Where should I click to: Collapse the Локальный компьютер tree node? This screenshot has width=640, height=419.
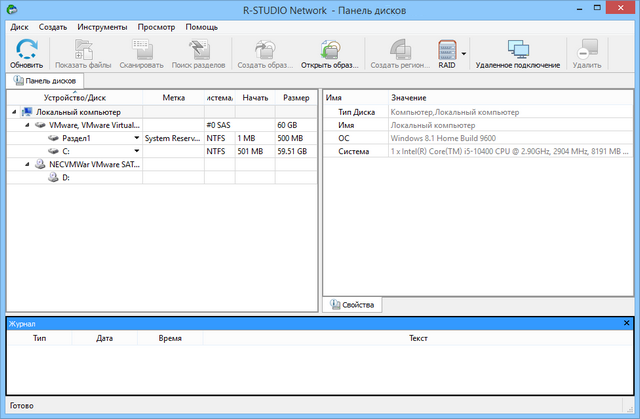coord(14,112)
